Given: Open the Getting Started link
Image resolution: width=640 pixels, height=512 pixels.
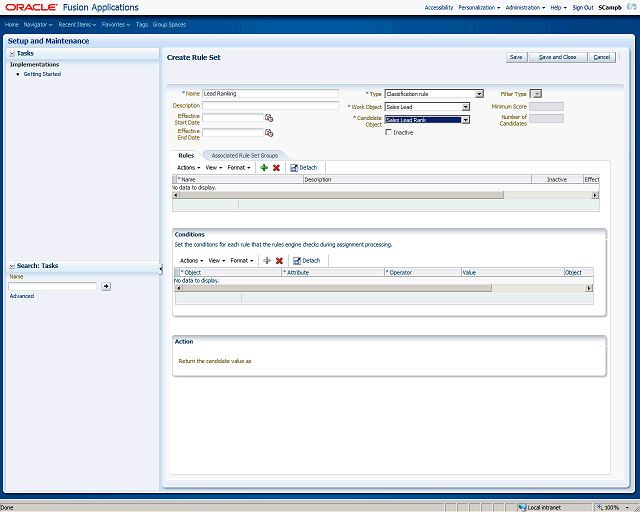Looking at the screenshot, I should pyautogui.click(x=42, y=74).
